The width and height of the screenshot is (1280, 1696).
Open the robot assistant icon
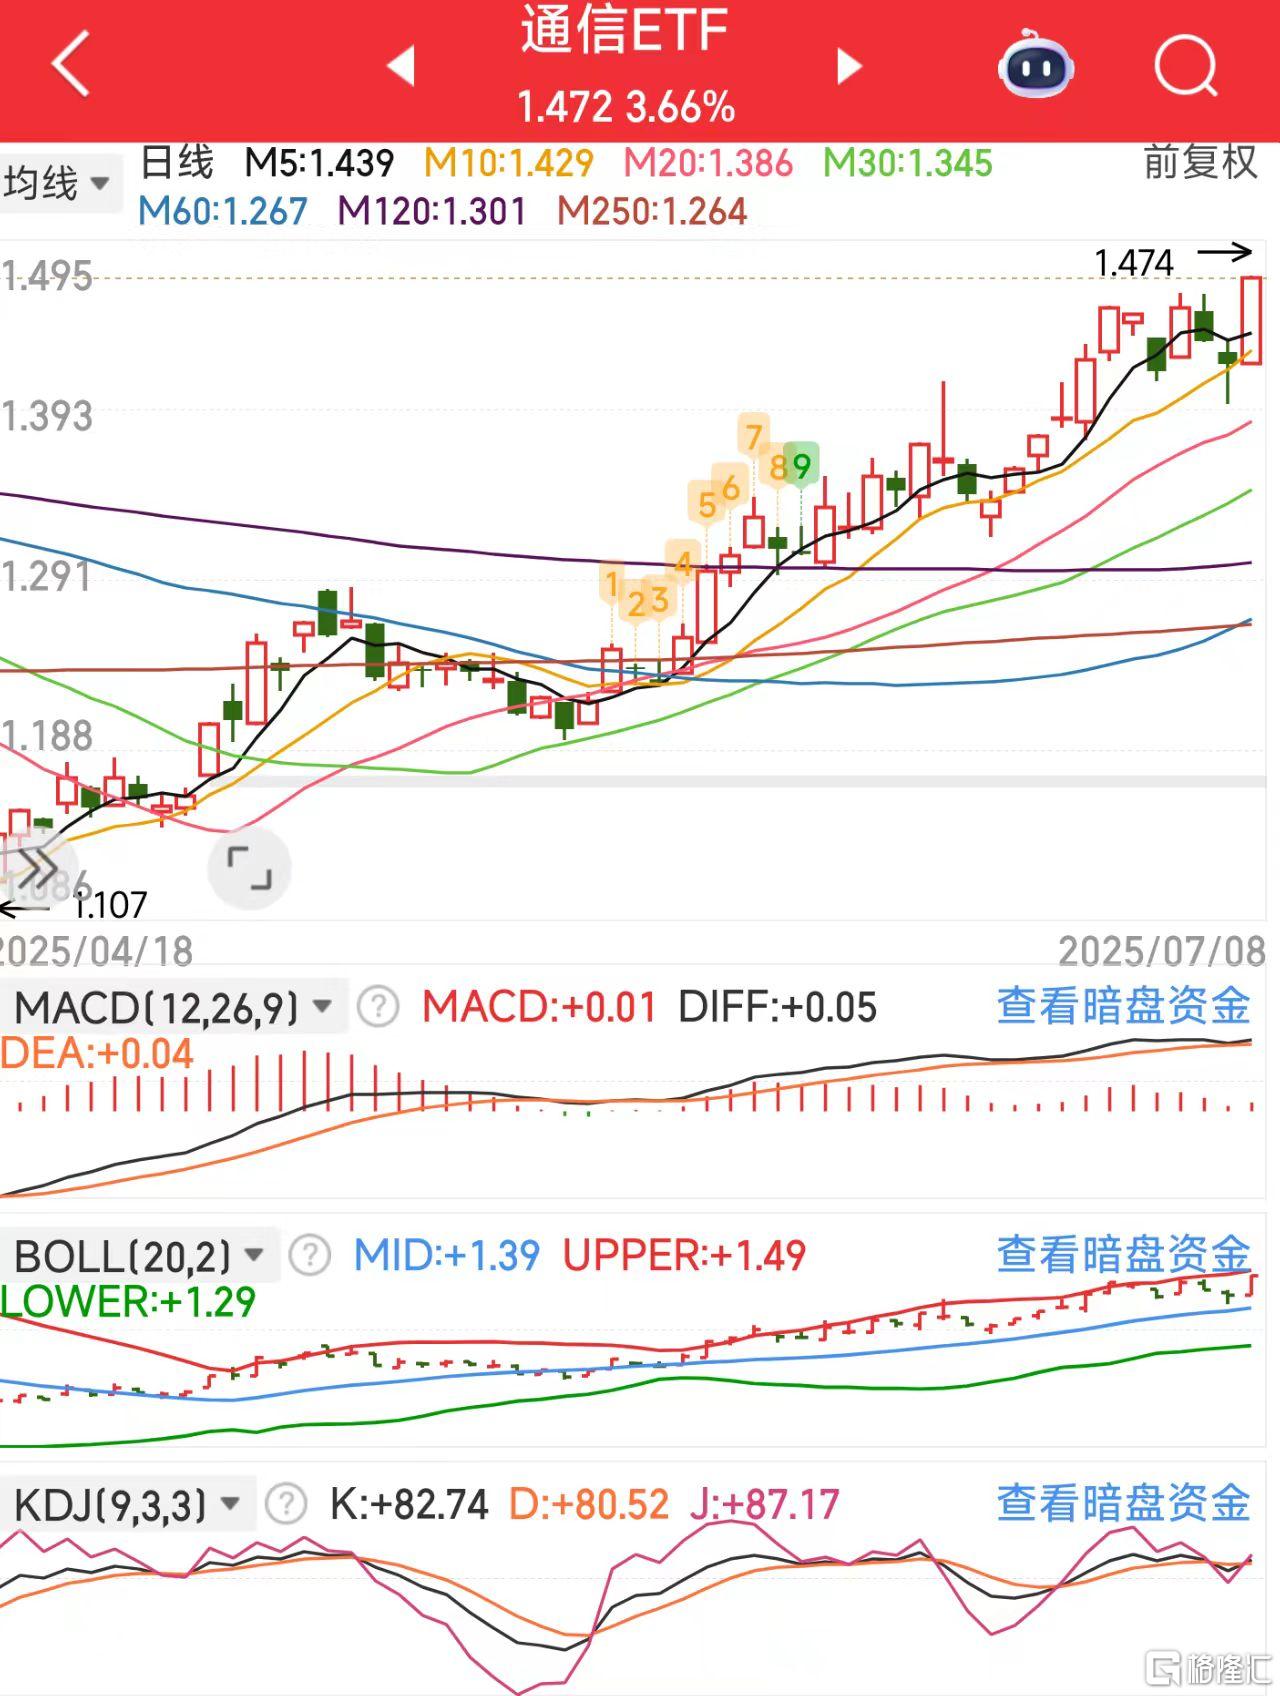(x=1036, y=63)
